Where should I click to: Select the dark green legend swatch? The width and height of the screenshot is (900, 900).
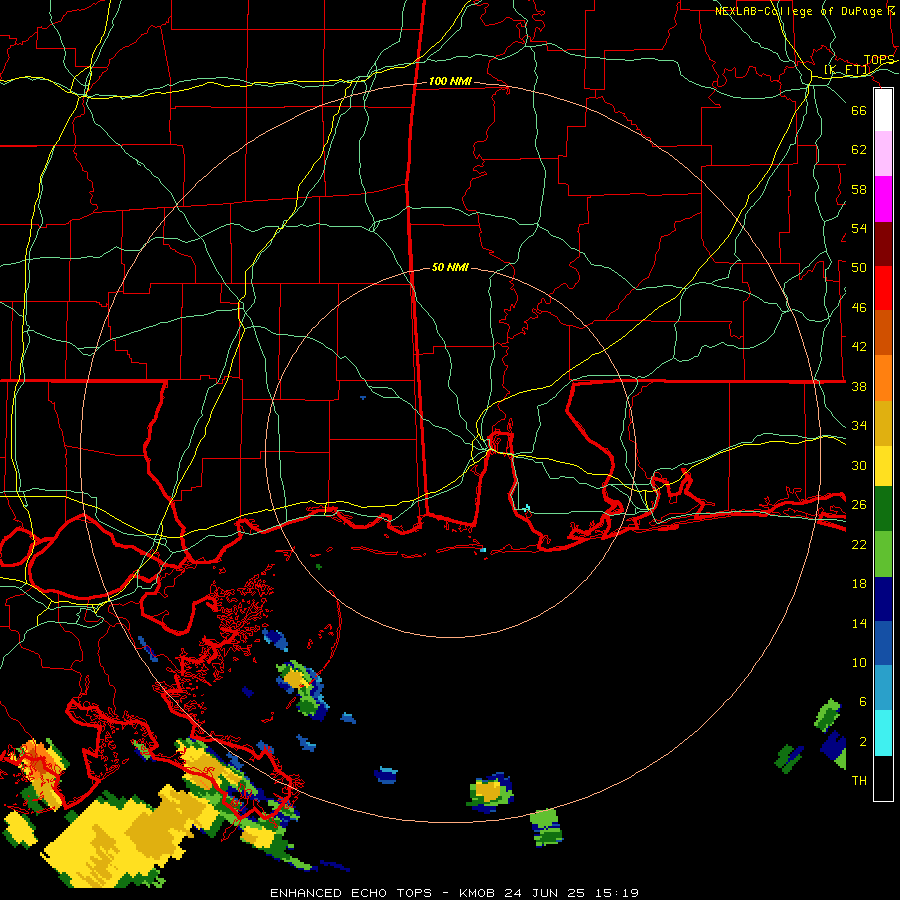883,509
